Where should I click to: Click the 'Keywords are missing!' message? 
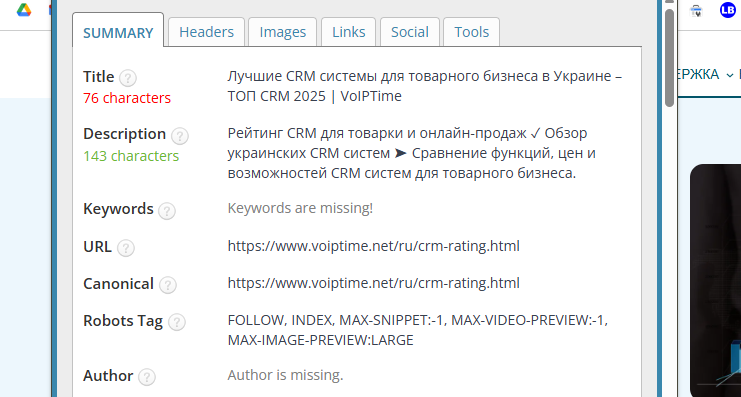(300, 208)
